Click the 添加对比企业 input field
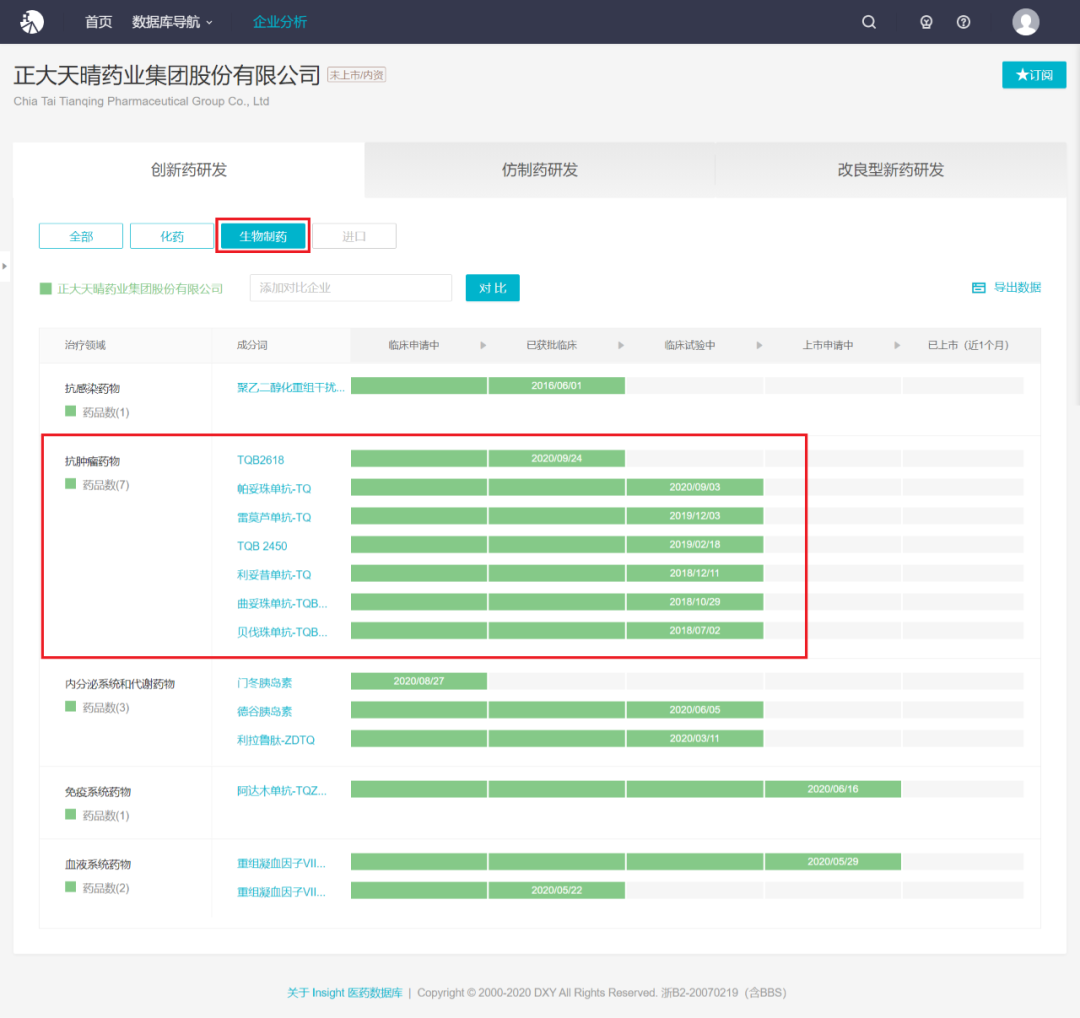This screenshot has width=1080, height=1018. click(x=351, y=288)
